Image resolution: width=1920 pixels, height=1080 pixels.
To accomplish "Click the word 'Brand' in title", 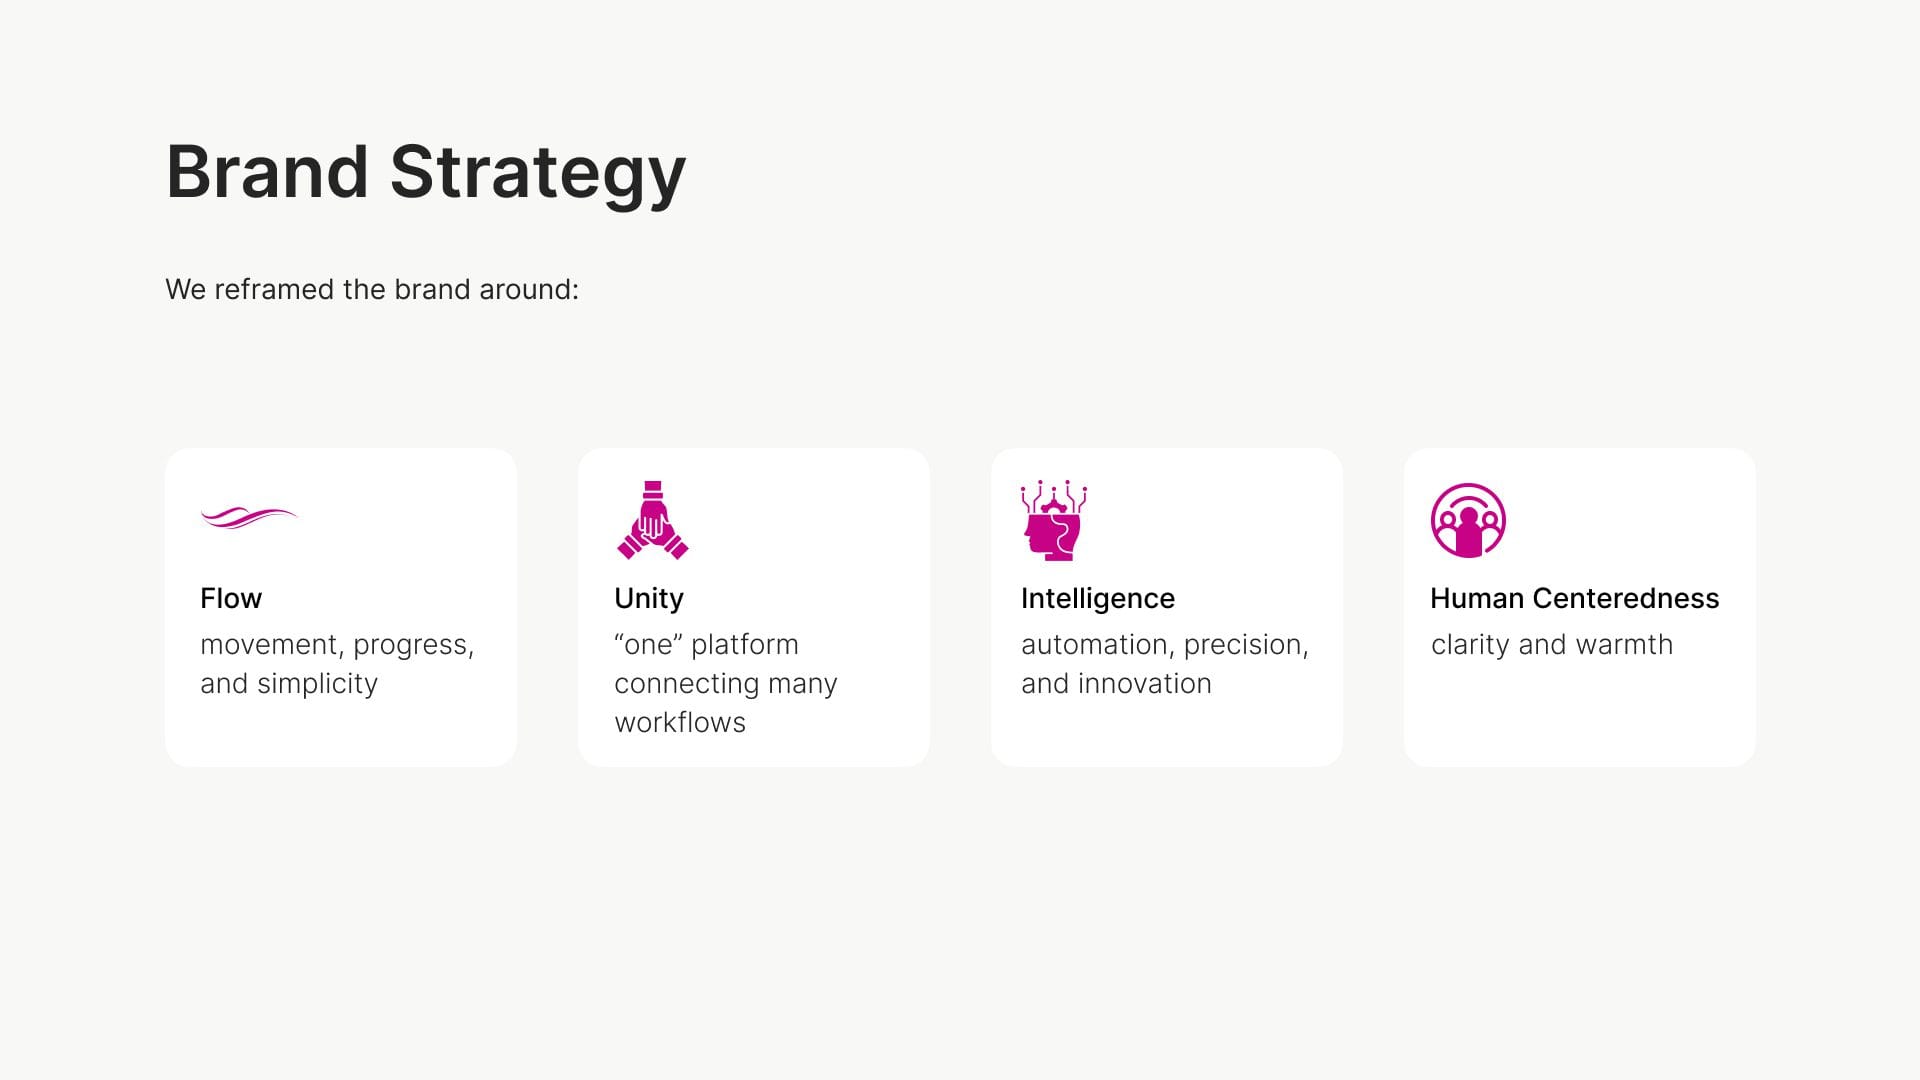I will [x=267, y=172].
